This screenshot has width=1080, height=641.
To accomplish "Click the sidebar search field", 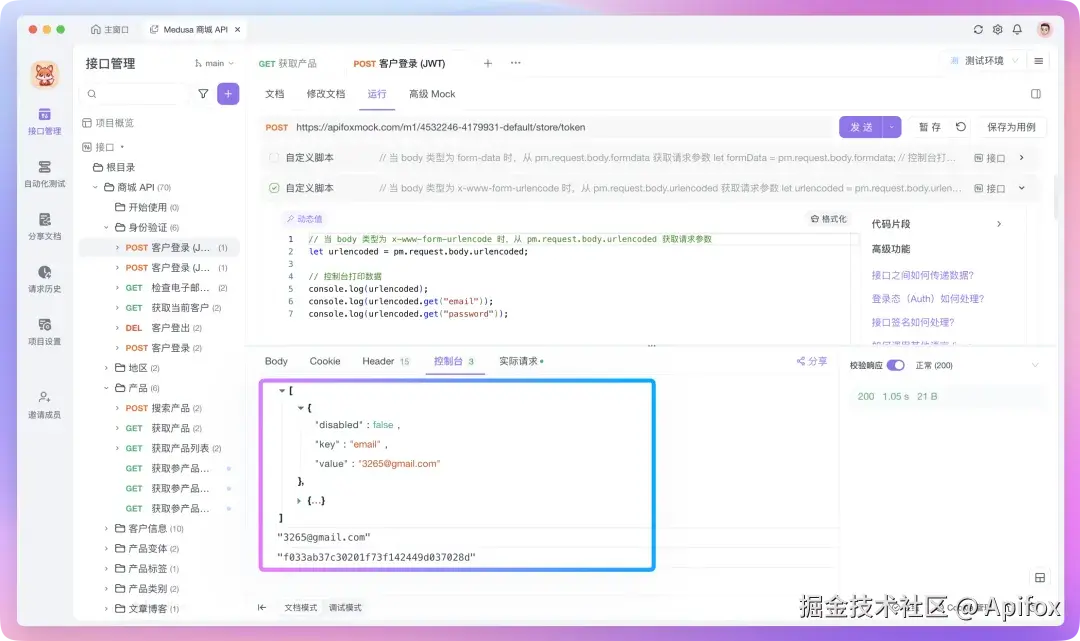I will (135, 94).
